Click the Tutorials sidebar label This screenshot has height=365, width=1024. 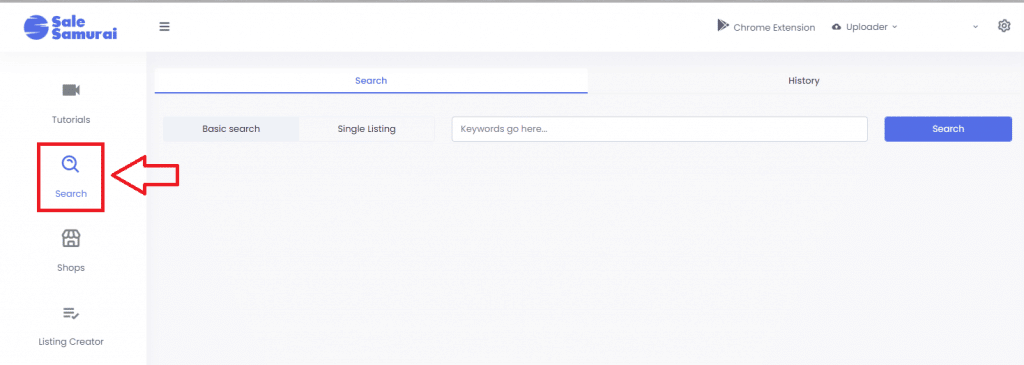click(71, 119)
